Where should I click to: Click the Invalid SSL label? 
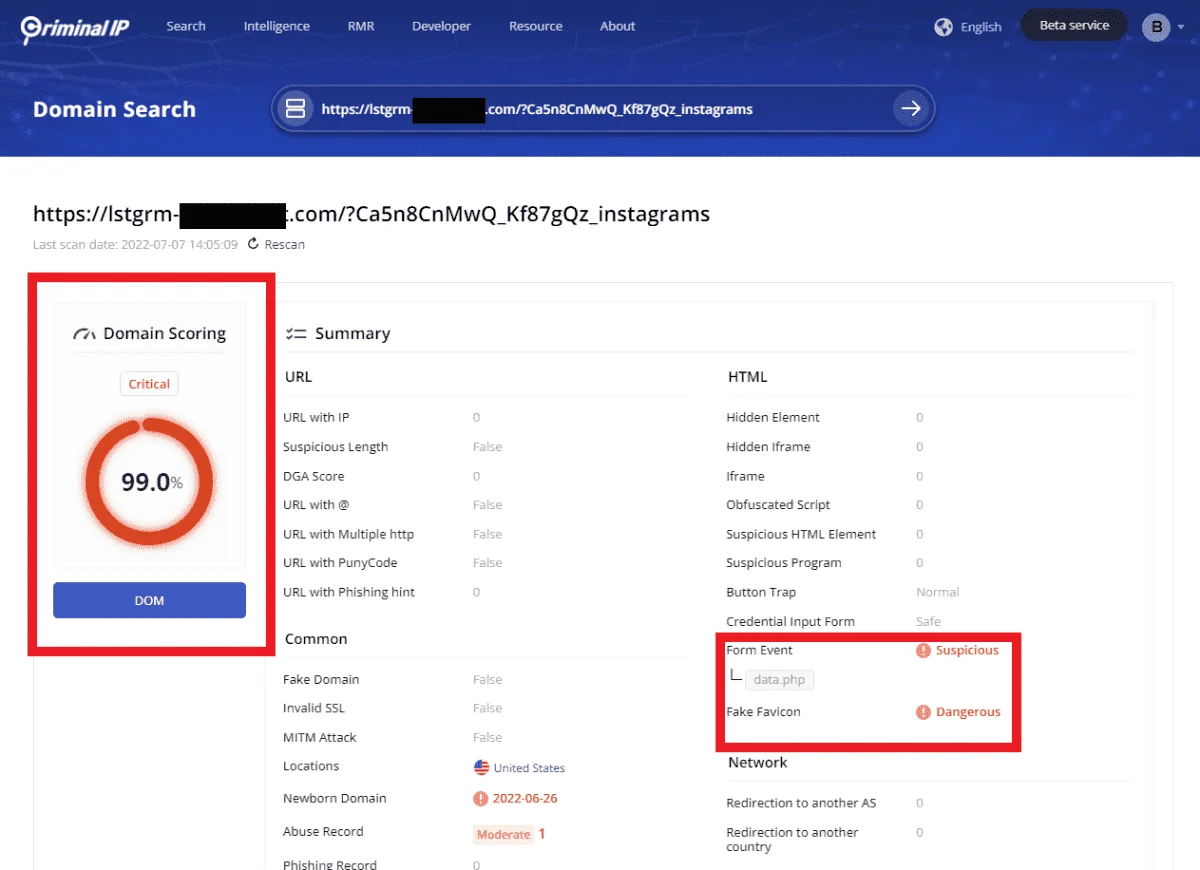tap(313, 708)
